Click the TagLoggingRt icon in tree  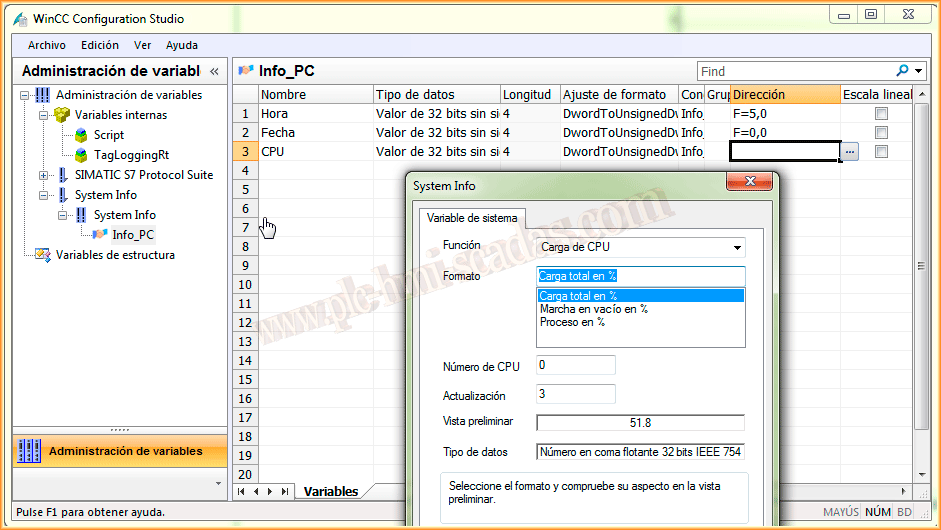point(81,155)
